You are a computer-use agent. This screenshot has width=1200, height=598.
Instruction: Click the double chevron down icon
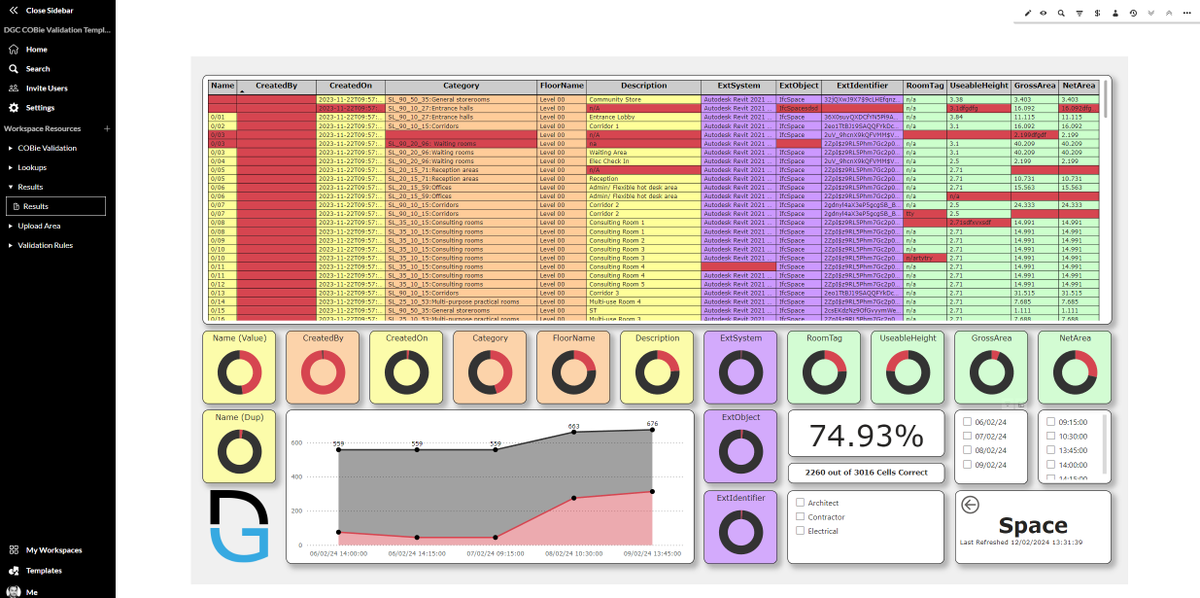(x=1151, y=13)
